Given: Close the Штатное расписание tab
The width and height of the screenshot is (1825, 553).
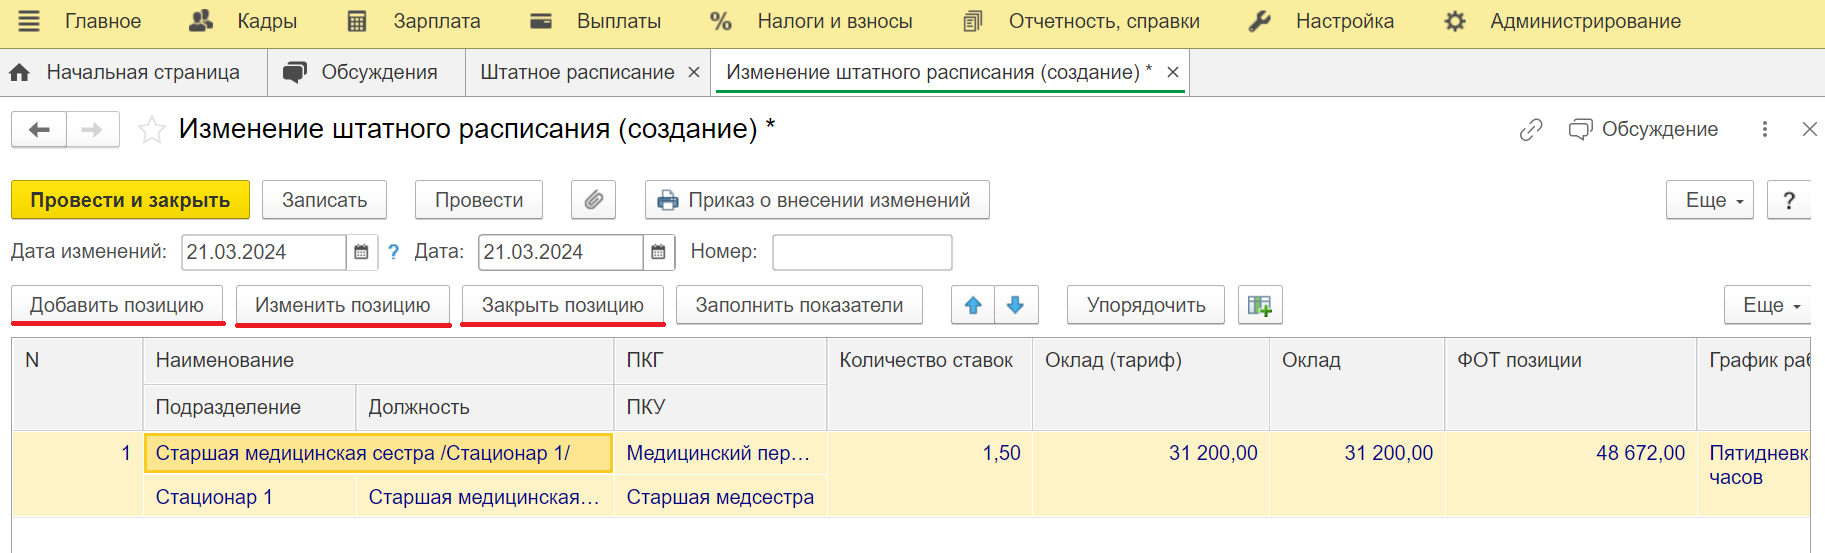Looking at the screenshot, I should 694,72.
